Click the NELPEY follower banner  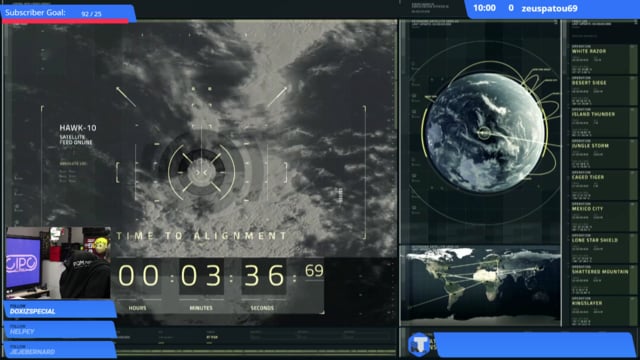[x=60, y=330]
